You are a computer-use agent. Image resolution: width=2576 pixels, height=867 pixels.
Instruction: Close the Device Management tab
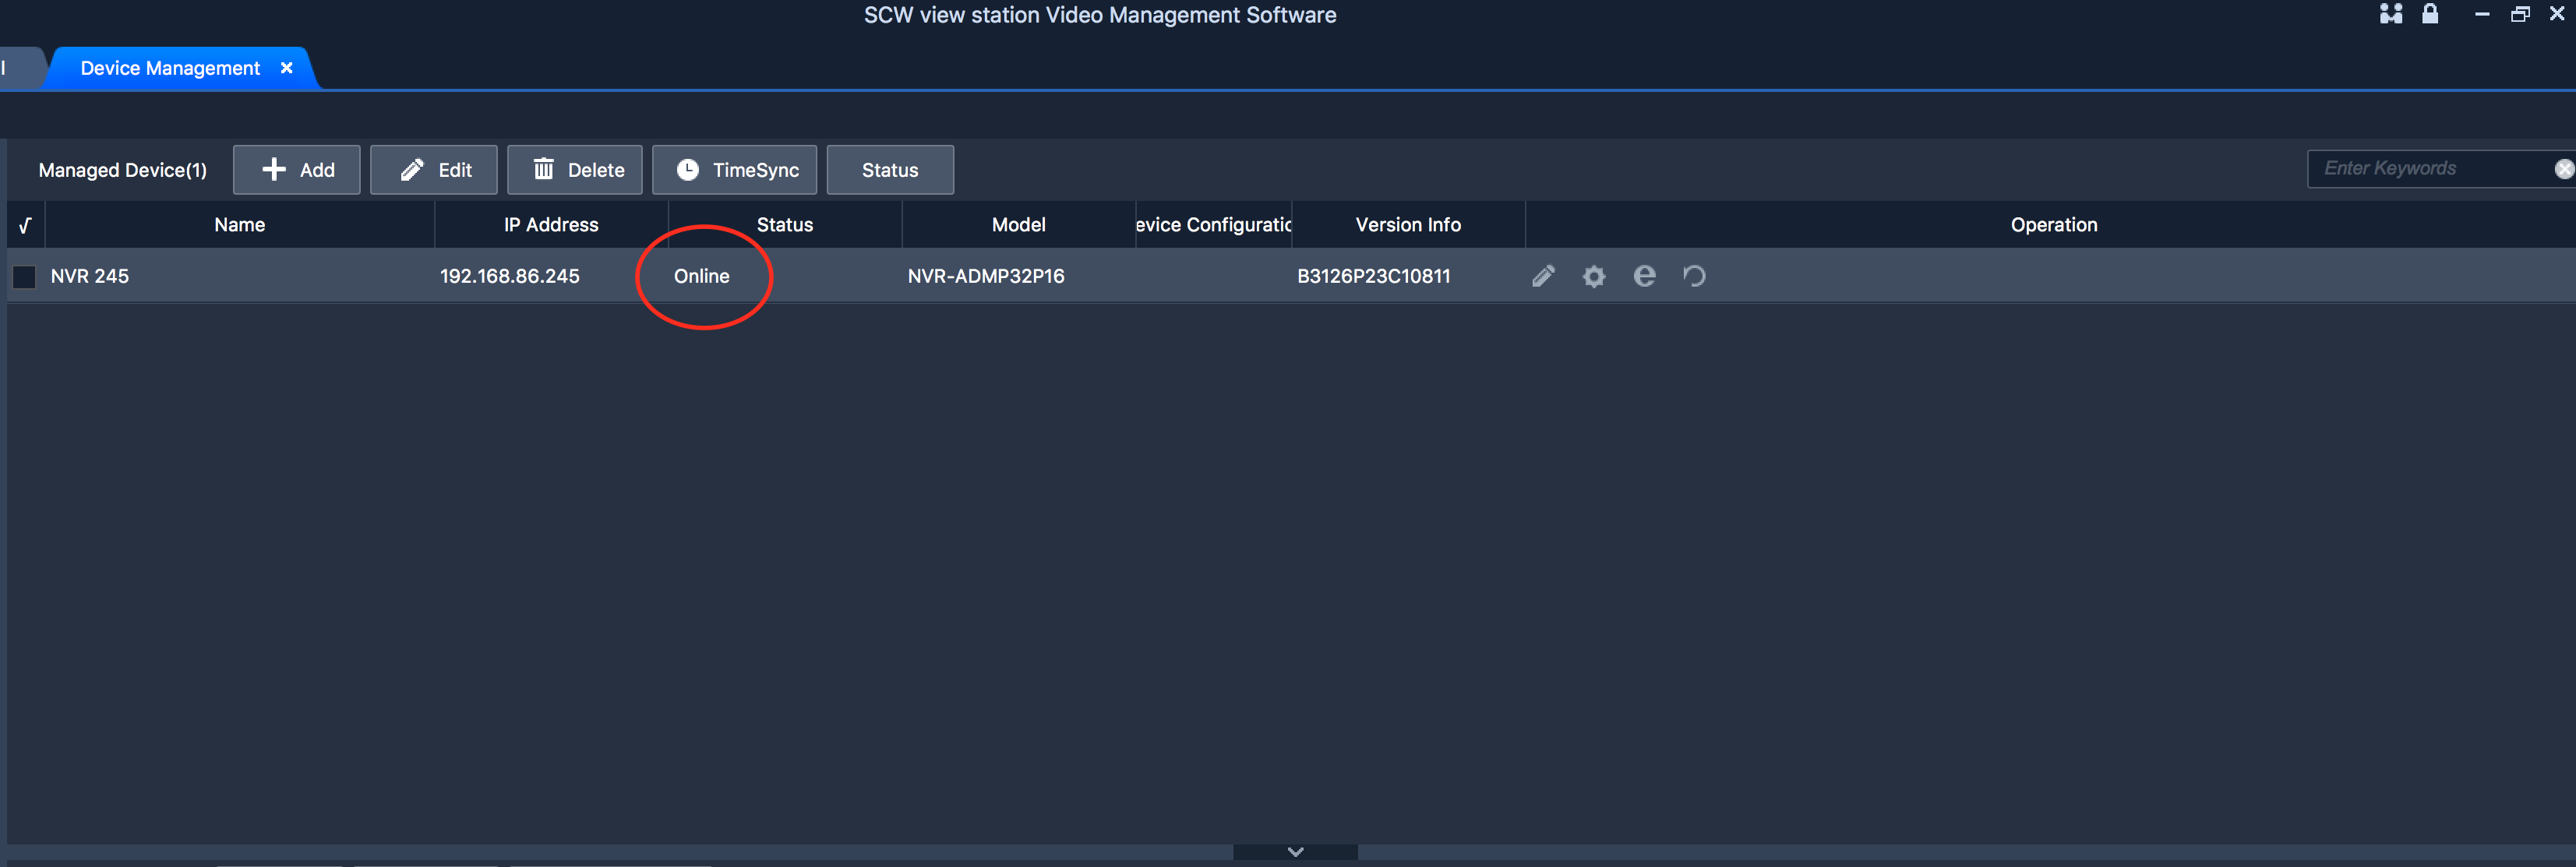[x=287, y=68]
